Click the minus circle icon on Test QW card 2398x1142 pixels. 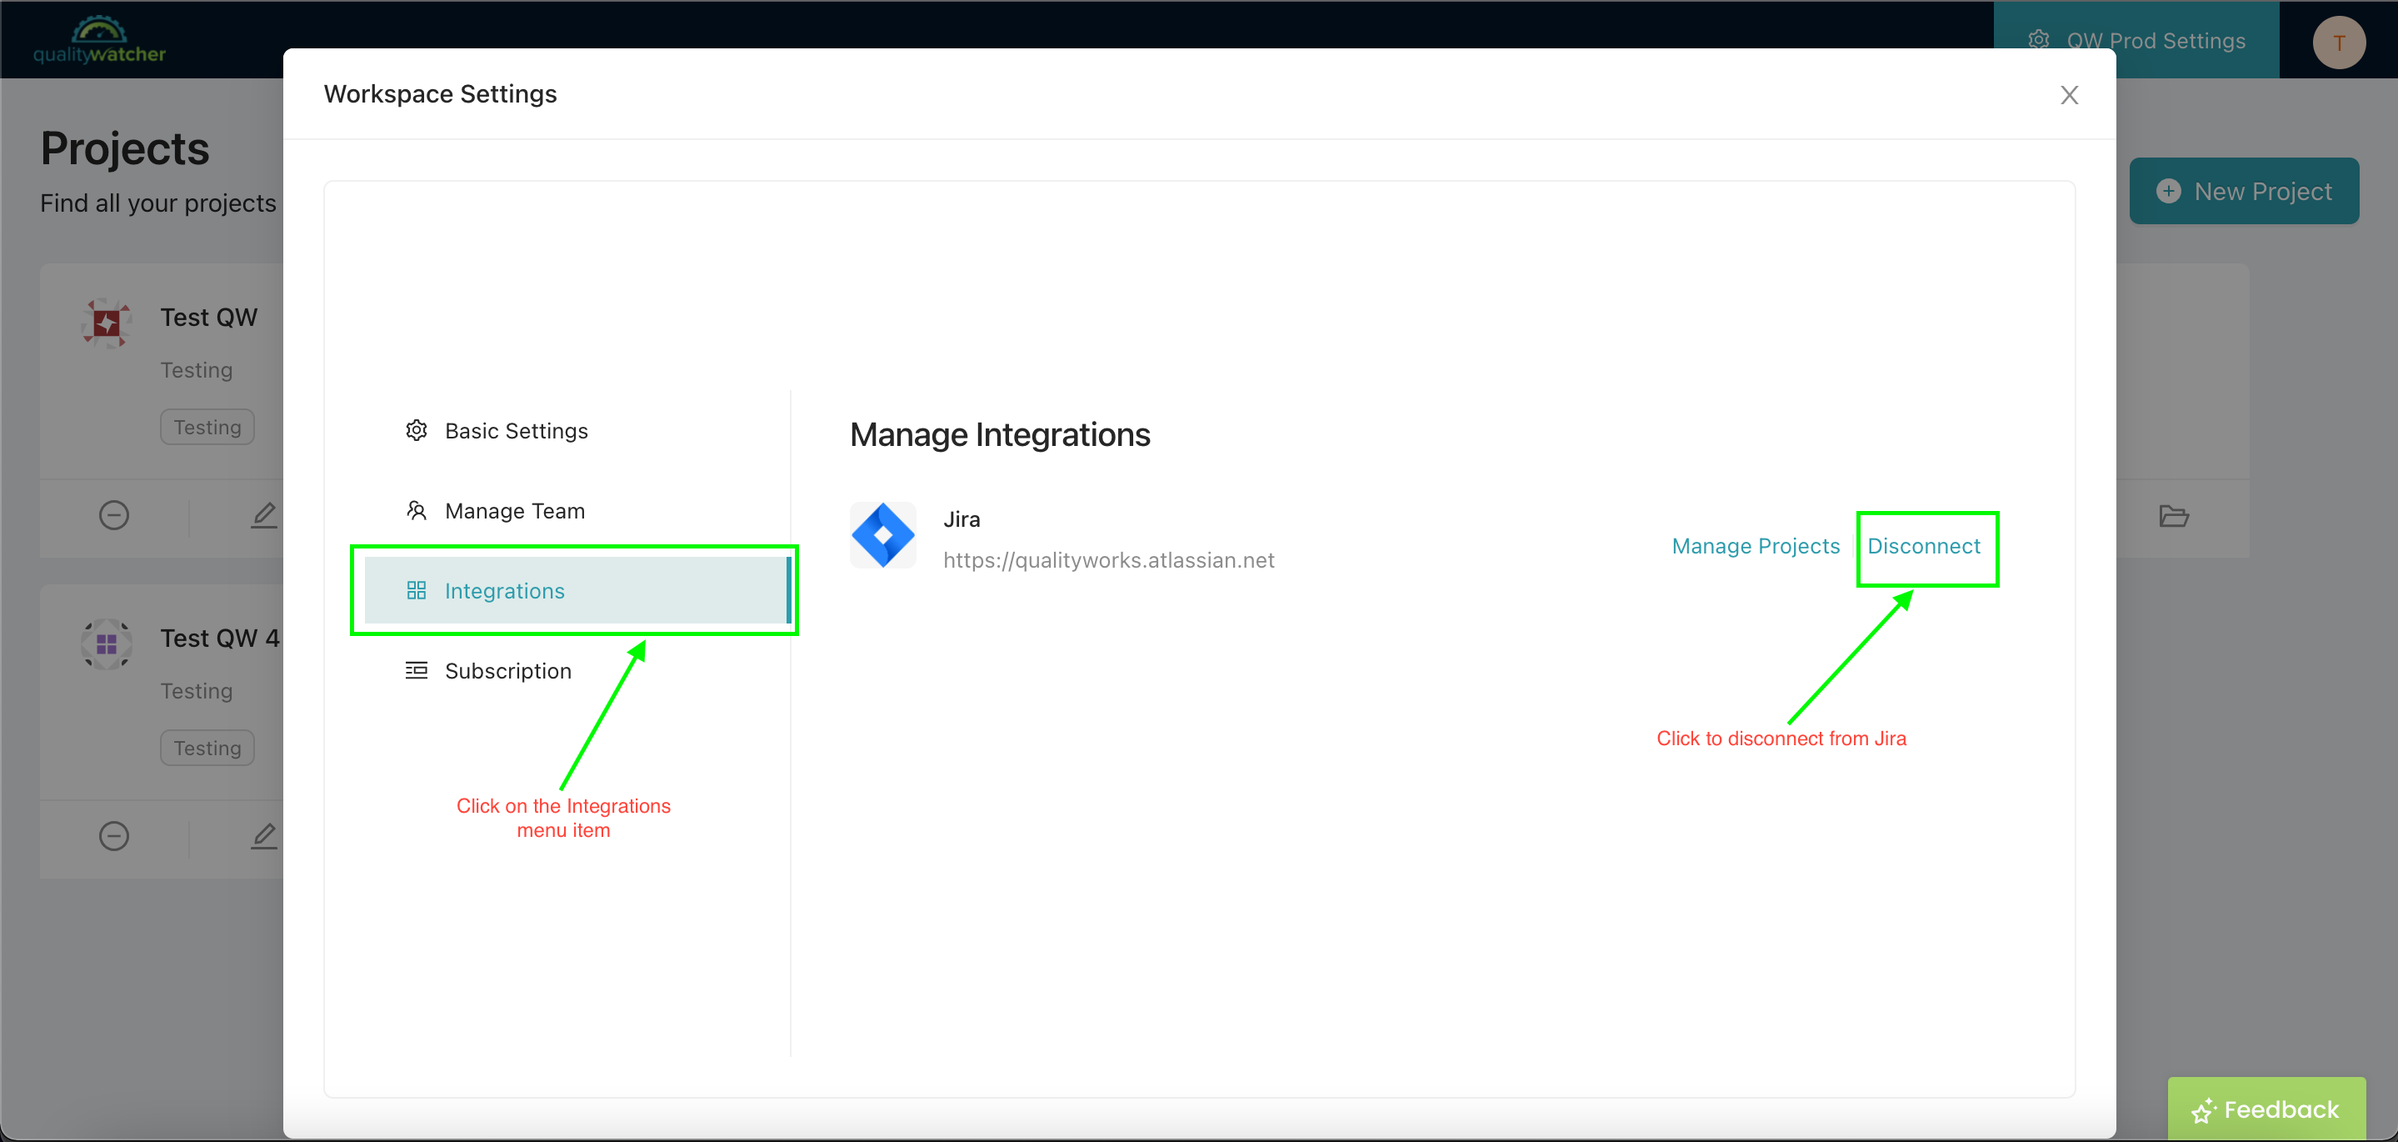point(114,515)
